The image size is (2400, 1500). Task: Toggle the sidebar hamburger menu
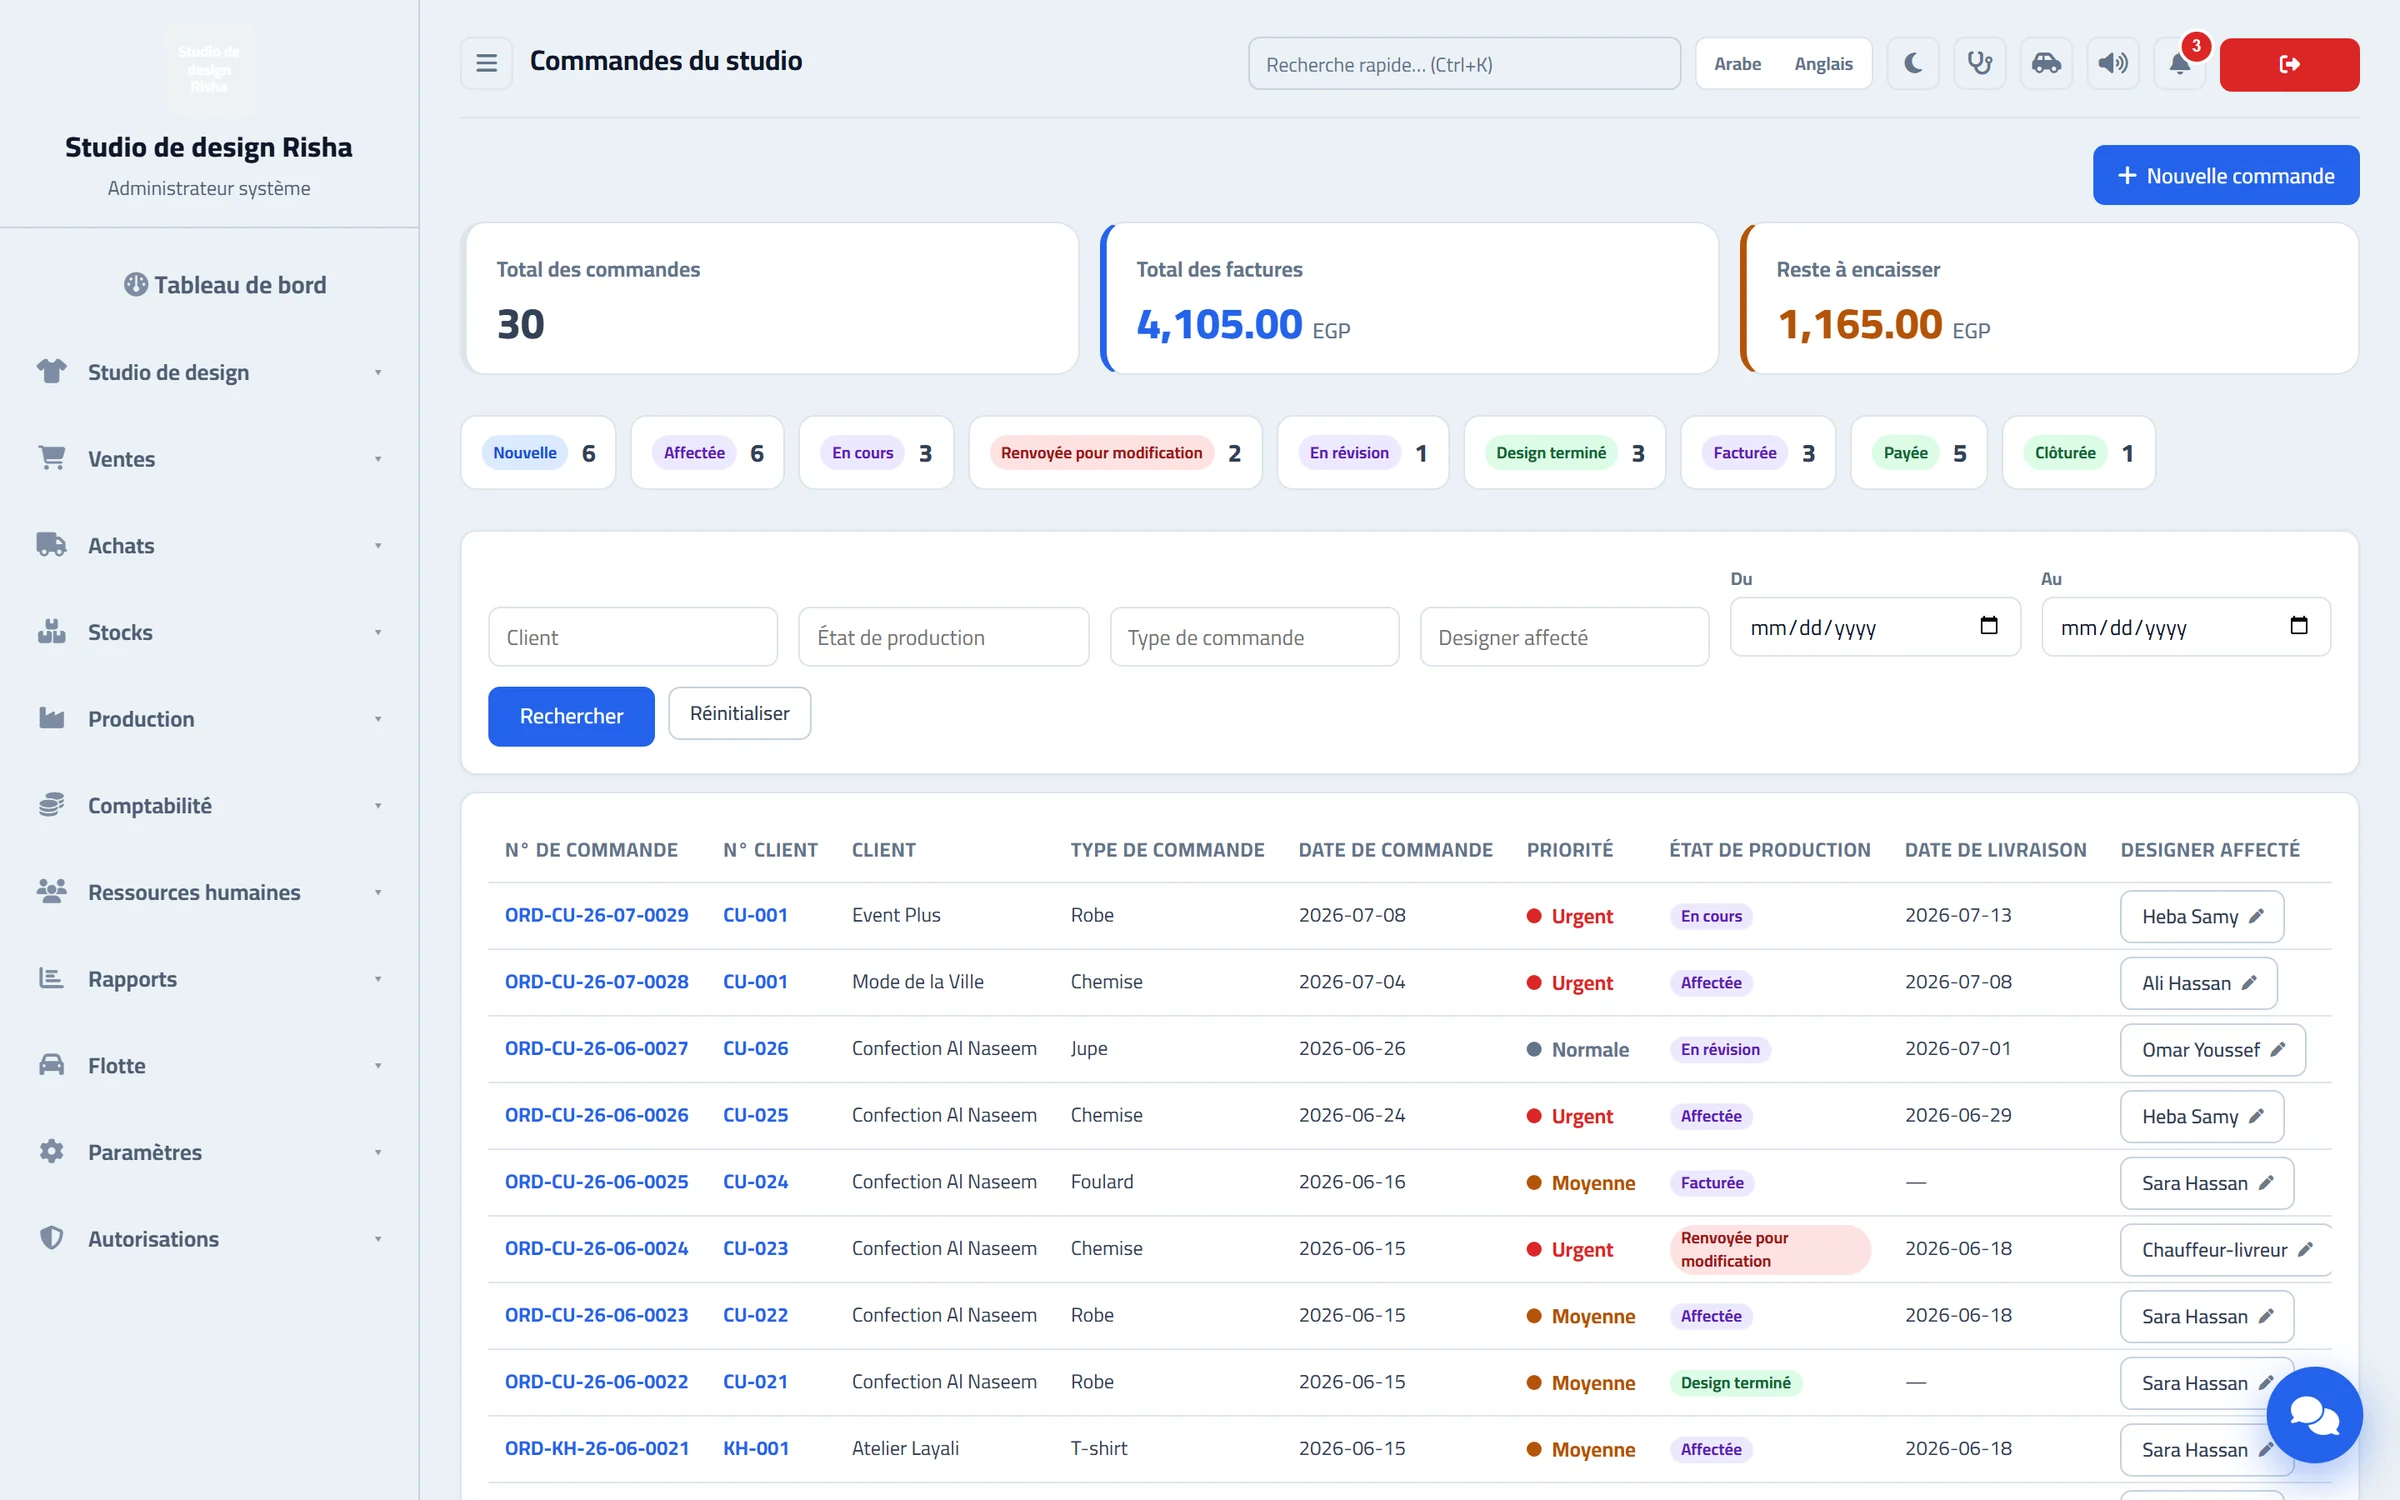486,64
